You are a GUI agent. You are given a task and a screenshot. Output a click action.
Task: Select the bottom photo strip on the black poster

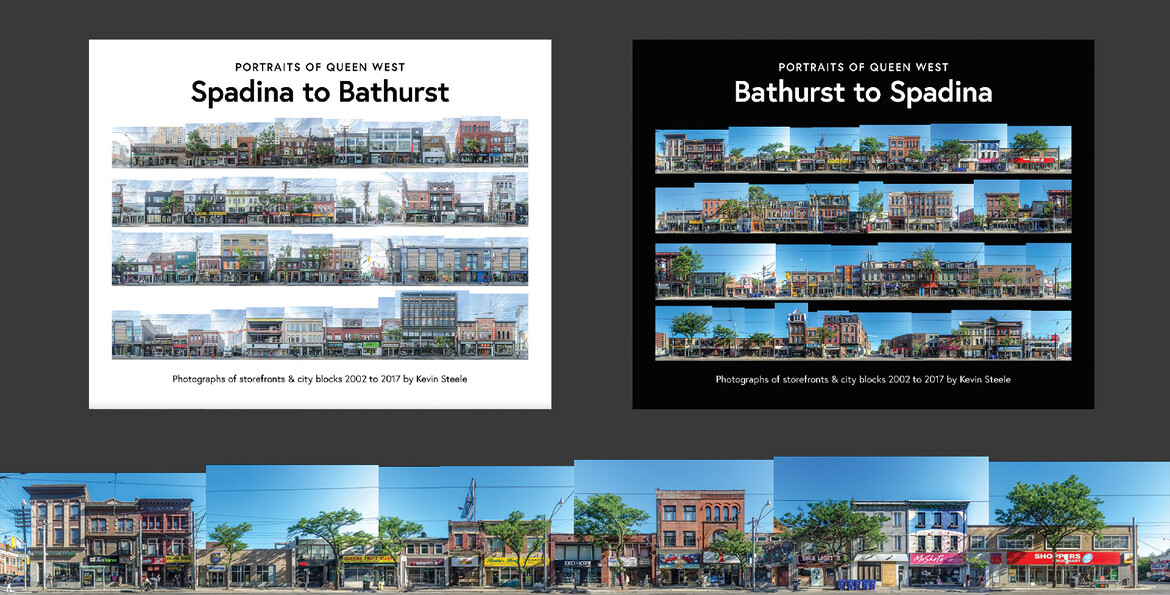862,333
